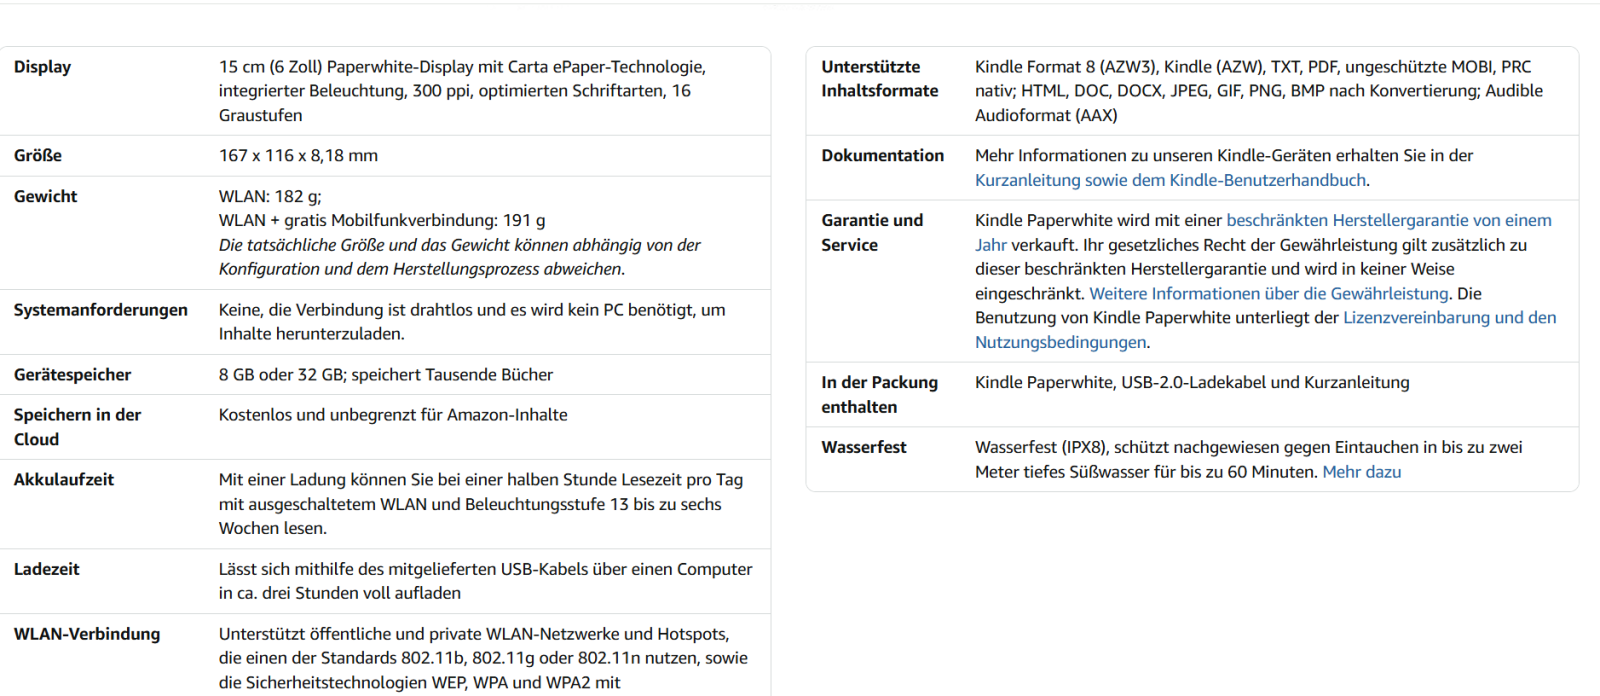1600x696 pixels.
Task: Click the Mehr dazu waterproof link
Action: (x=1361, y=472)
